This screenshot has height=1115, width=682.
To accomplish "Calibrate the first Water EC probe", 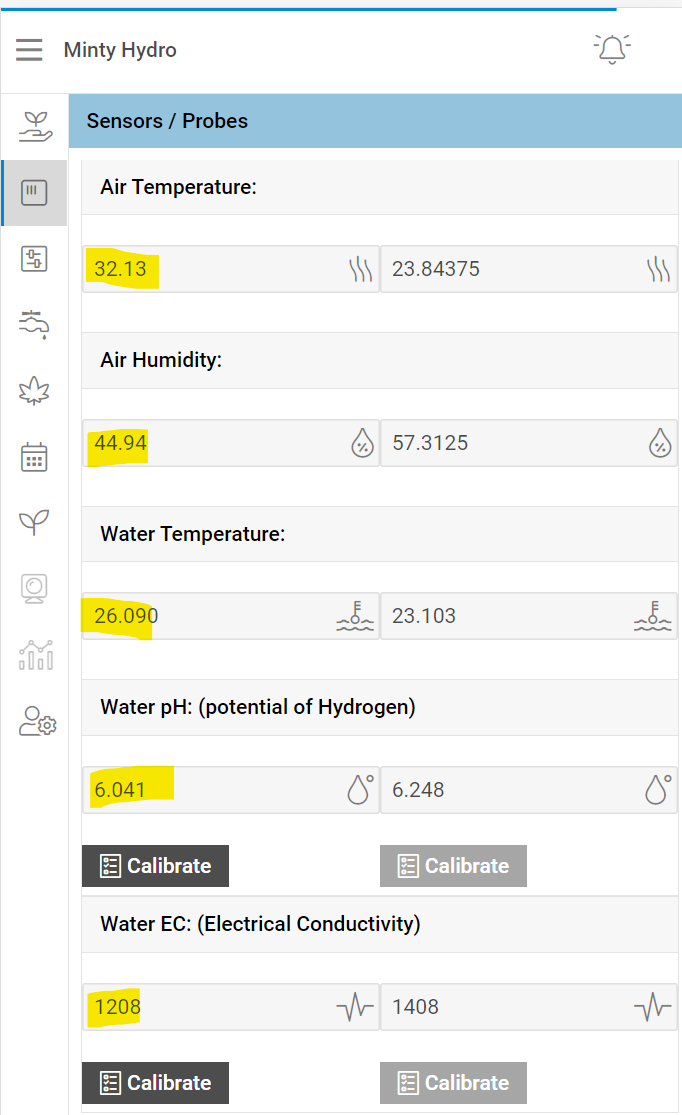I will (x=155, y=1083).
